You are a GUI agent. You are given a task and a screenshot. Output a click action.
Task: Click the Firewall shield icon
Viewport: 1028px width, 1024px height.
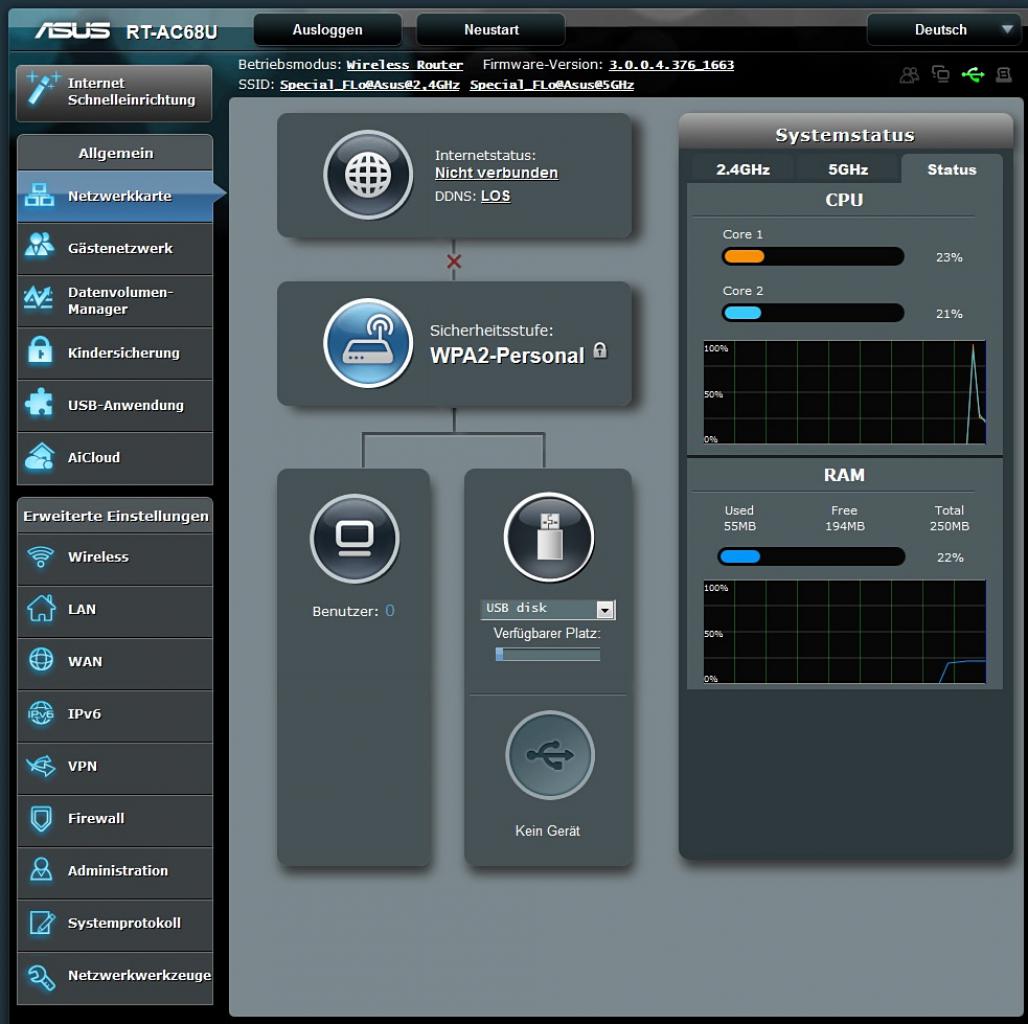[41, 818]
